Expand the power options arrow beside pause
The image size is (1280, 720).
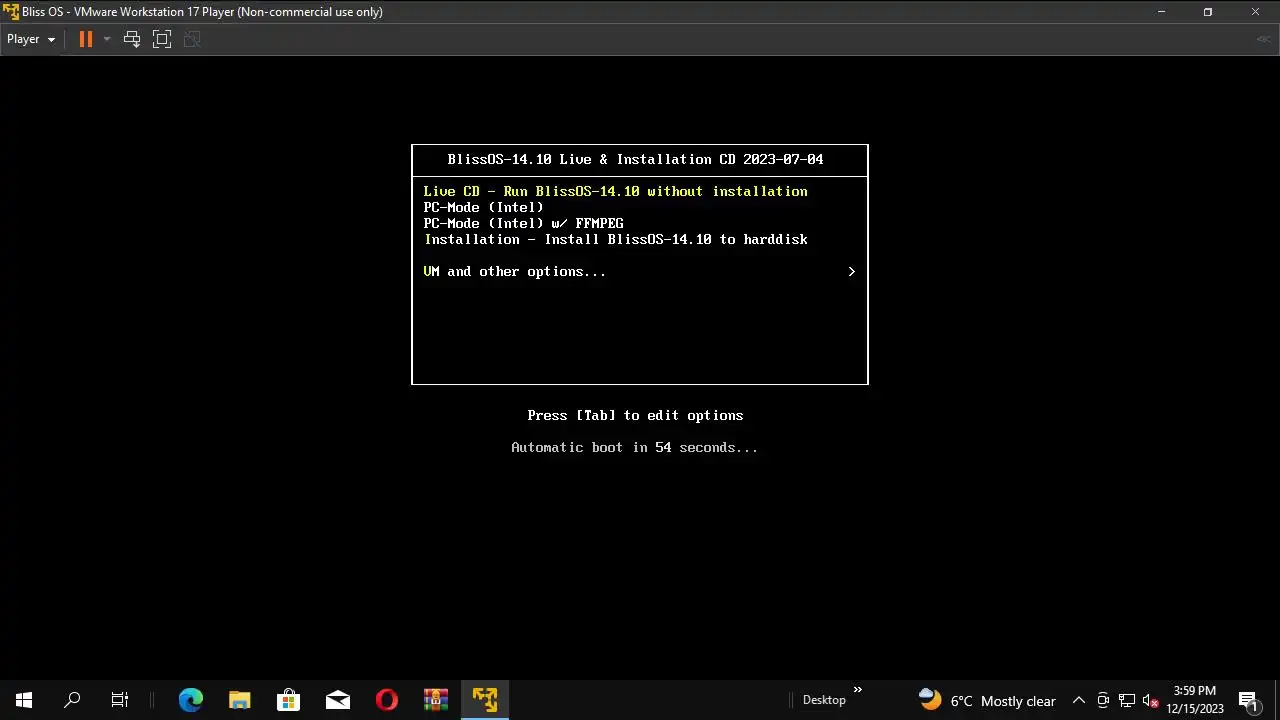click(x=106, y=39)
